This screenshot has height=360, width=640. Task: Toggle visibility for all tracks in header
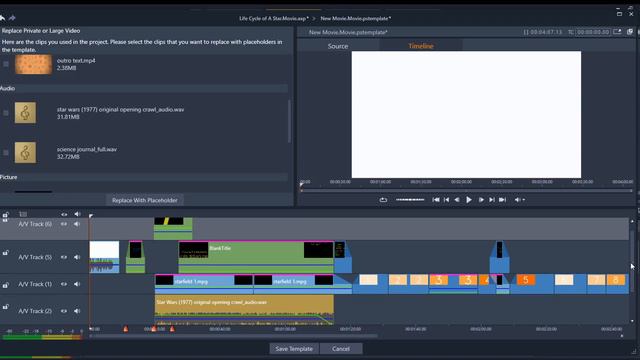point(64,214)
